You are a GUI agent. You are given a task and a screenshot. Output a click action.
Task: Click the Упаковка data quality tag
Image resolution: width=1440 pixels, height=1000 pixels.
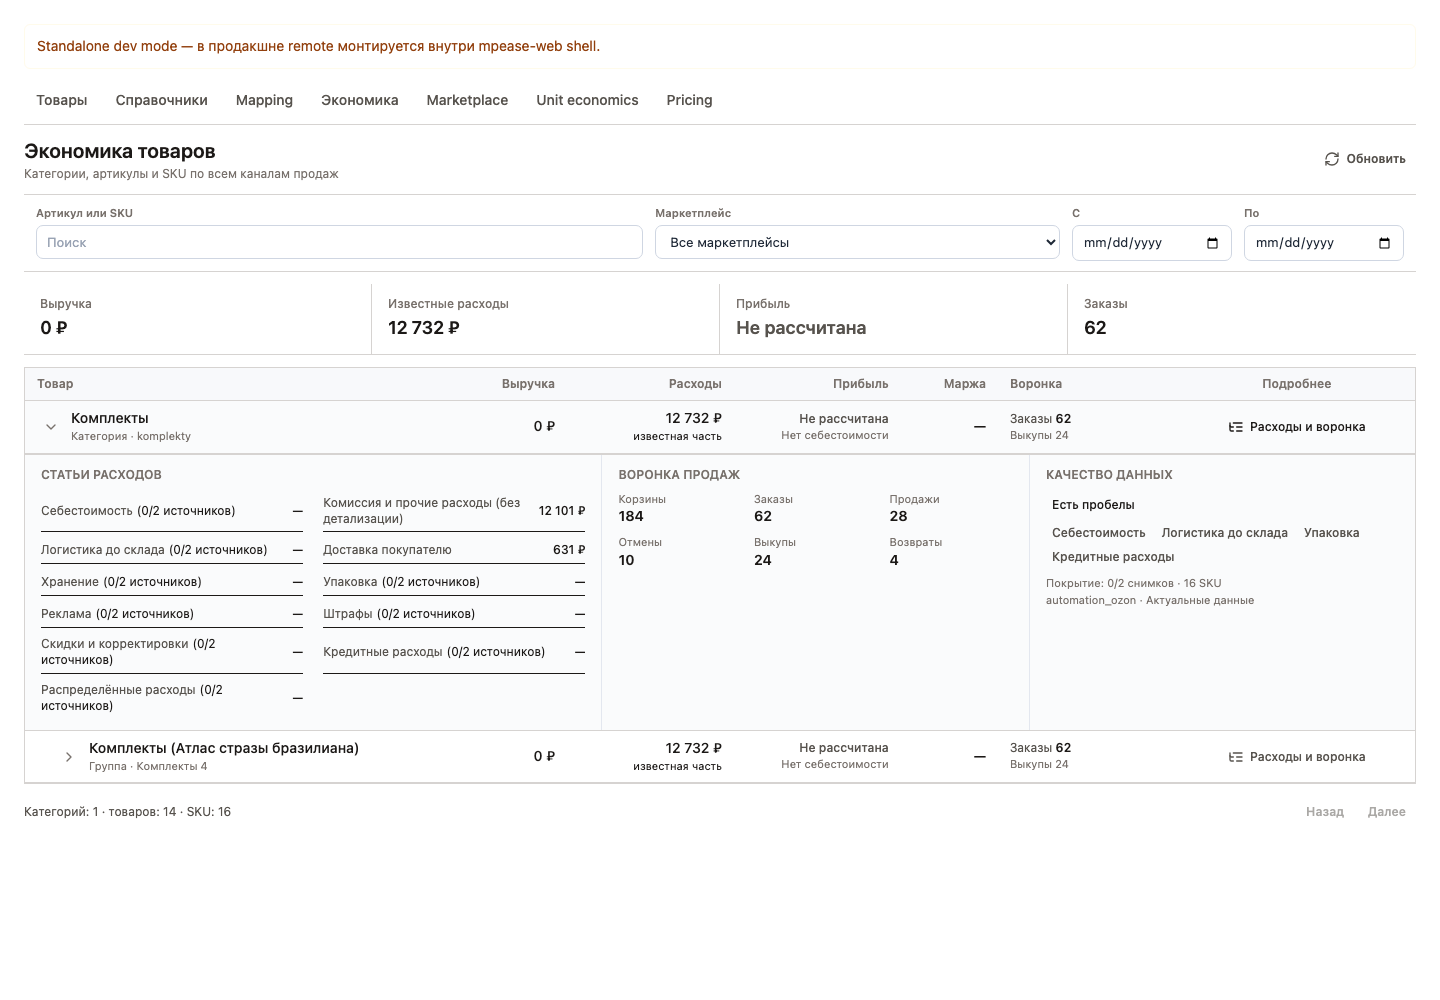[1332, 533]
